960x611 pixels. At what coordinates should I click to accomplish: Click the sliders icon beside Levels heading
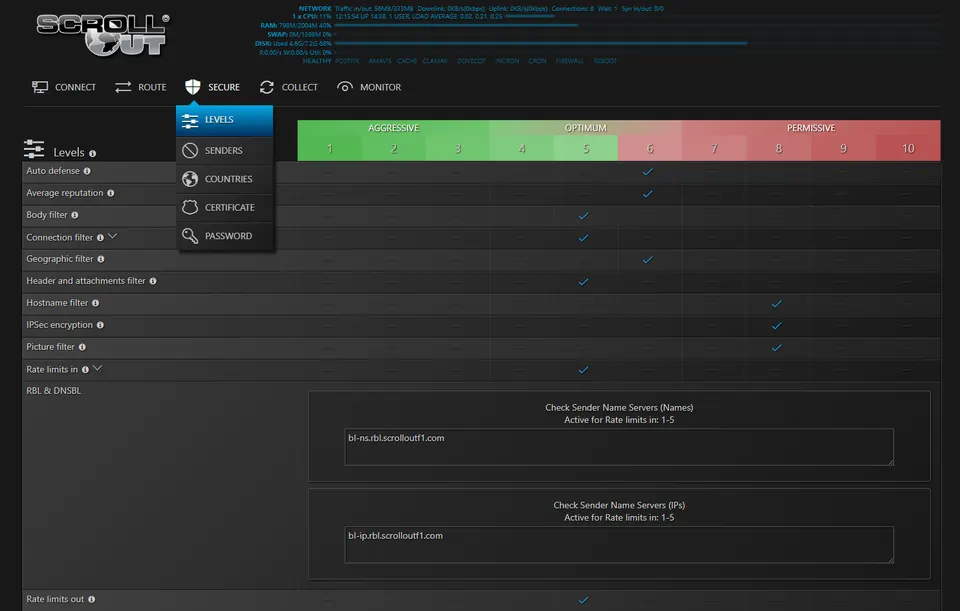click(34, 149)
